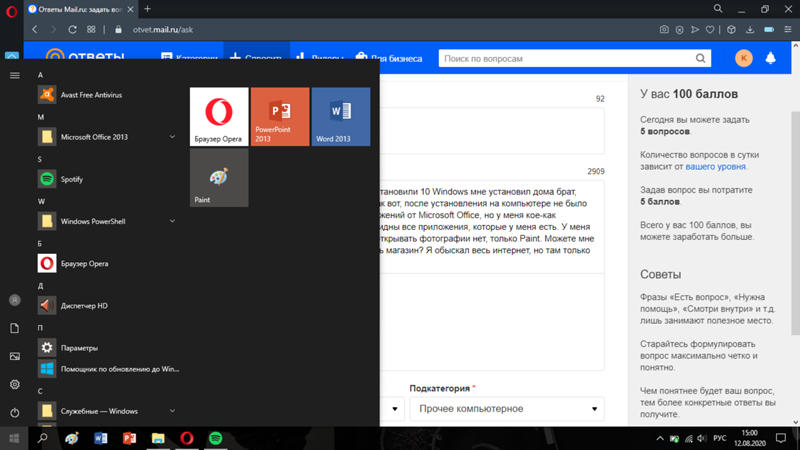Submit search with magnifier icon
Image resolution: width=800 pixels, height=450 pixels.
pyautogui.click(x=701, y=59)
